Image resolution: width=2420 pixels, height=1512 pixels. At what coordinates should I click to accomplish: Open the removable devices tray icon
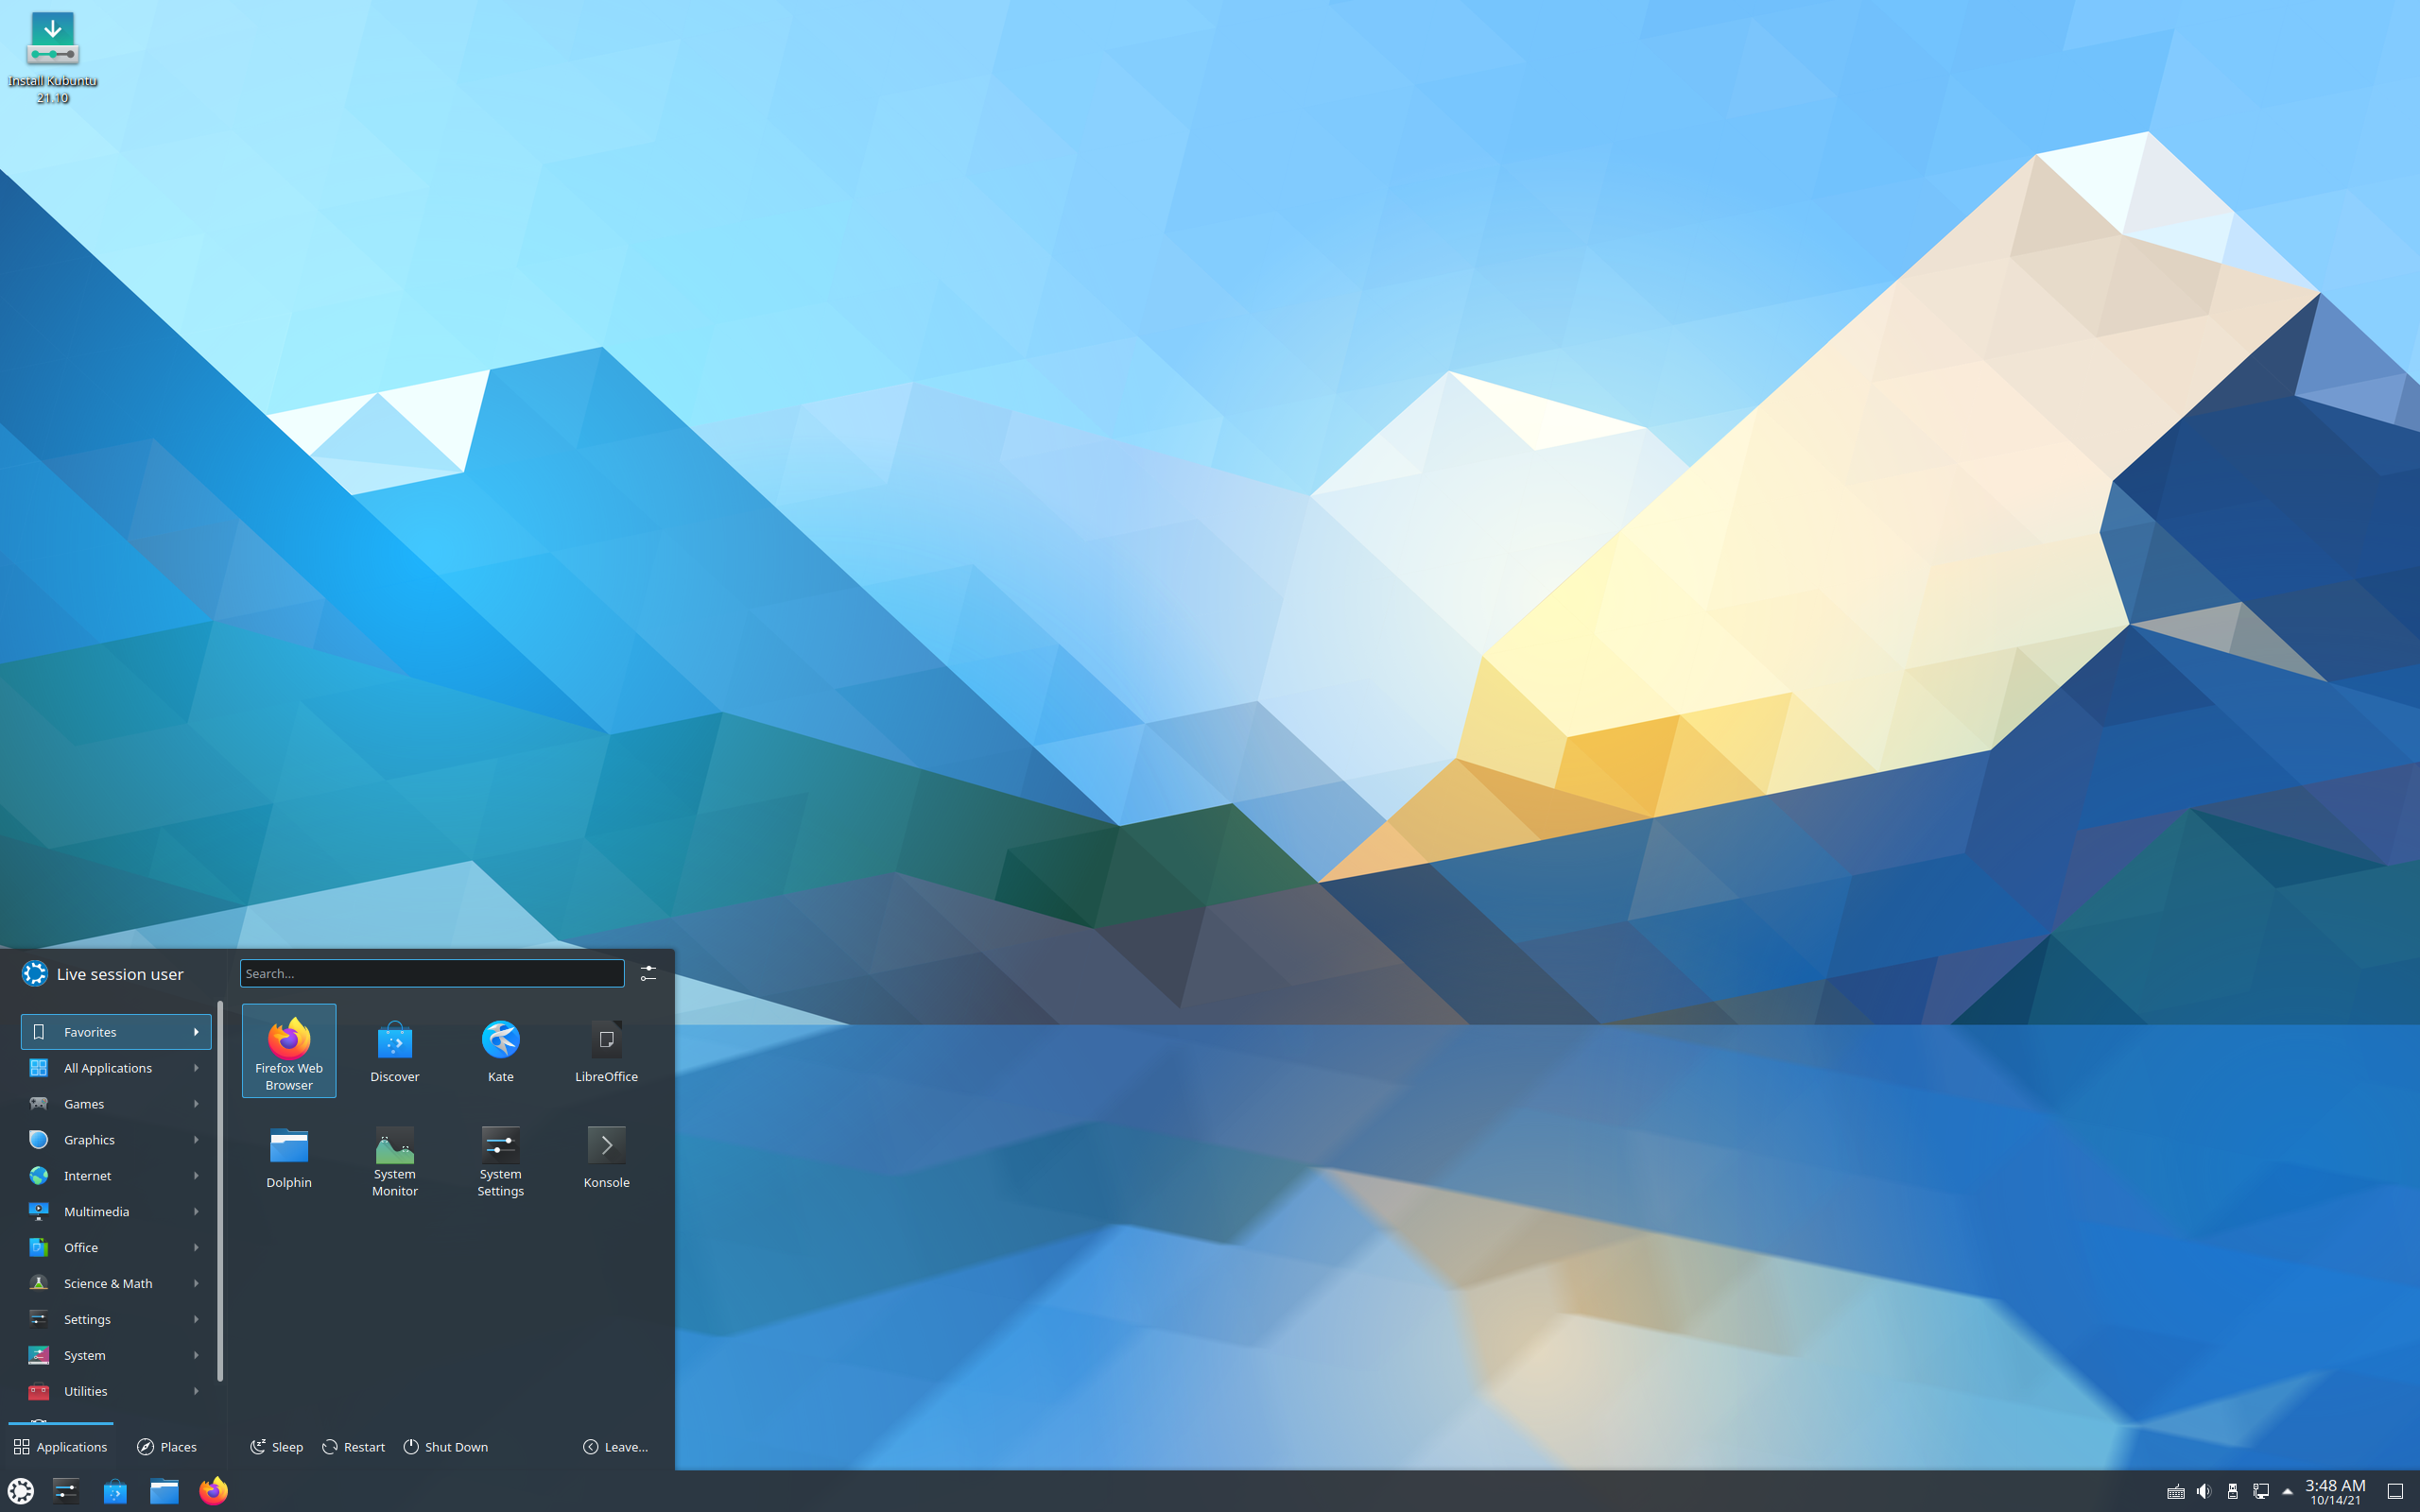pyautogui.click(x=2232, y=1491)
